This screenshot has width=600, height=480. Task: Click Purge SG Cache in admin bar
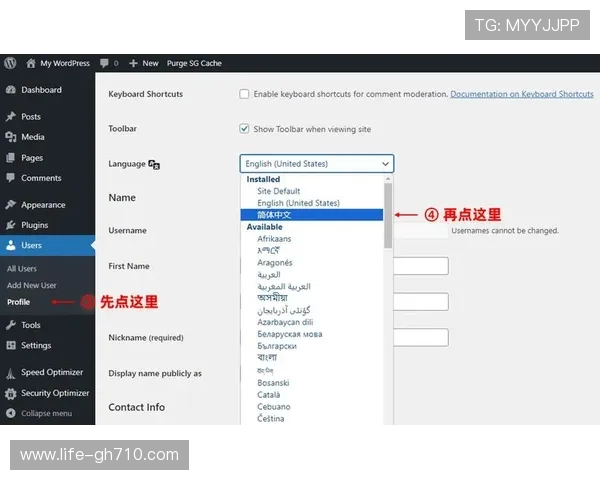point(195,63)
